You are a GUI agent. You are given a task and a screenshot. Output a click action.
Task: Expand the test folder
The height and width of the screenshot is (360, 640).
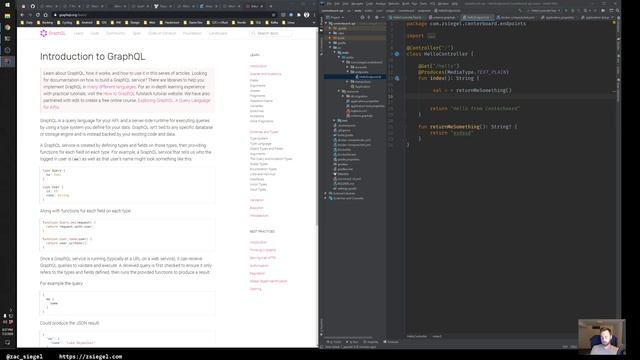pos(334,120)
